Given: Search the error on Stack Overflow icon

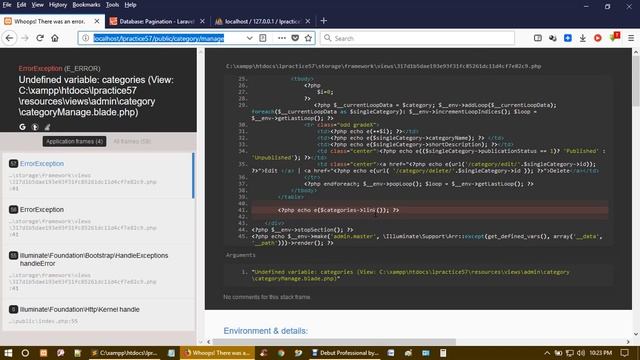Looking at the screenshot, I should (47, 127).
